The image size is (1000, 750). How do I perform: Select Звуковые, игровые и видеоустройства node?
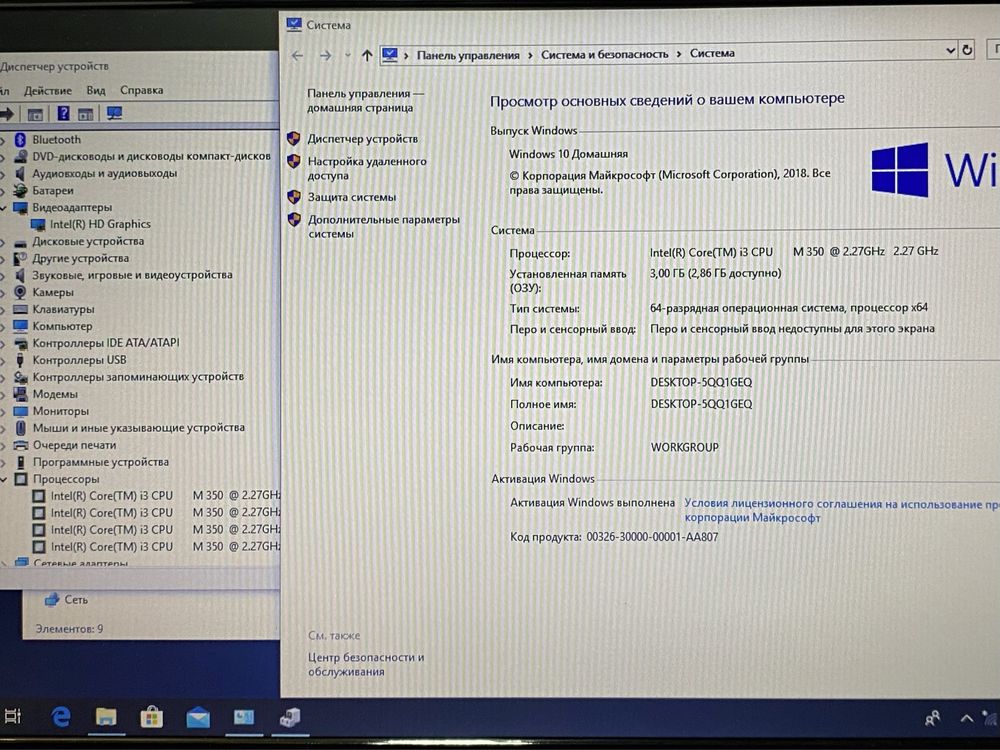[x=132, y=275]
